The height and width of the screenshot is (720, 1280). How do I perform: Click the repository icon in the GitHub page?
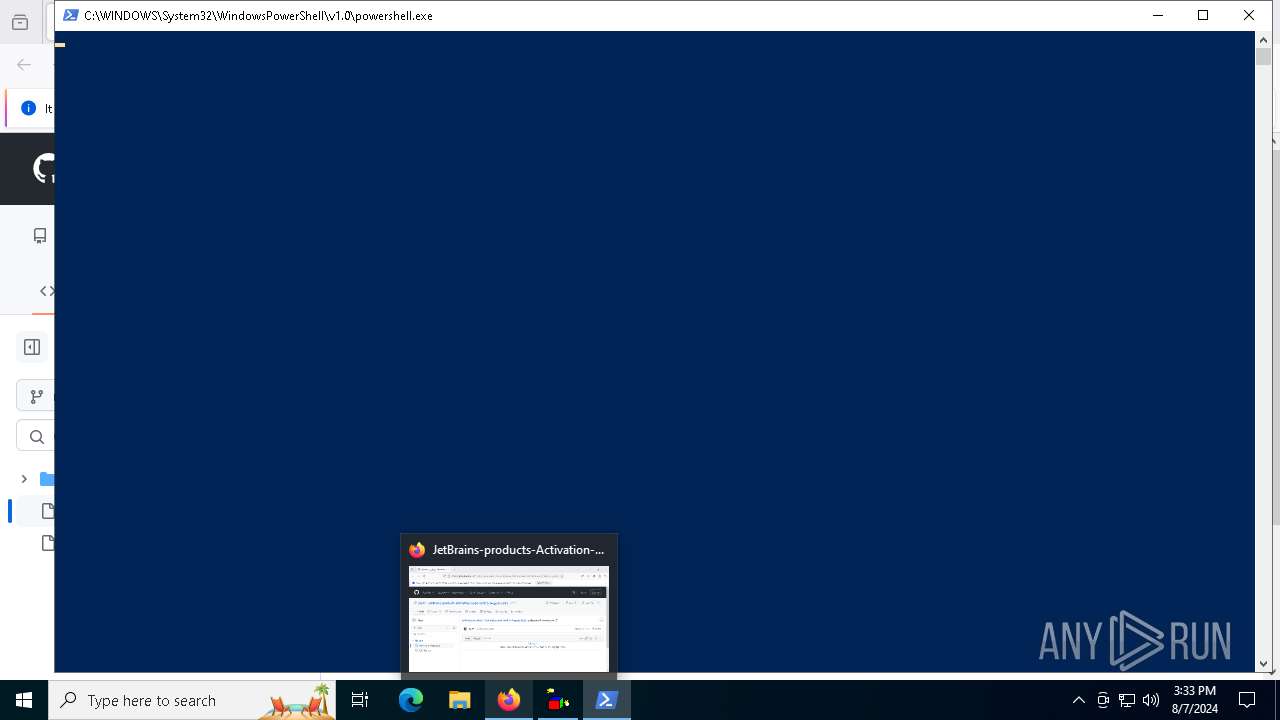[x=40, y=236]
